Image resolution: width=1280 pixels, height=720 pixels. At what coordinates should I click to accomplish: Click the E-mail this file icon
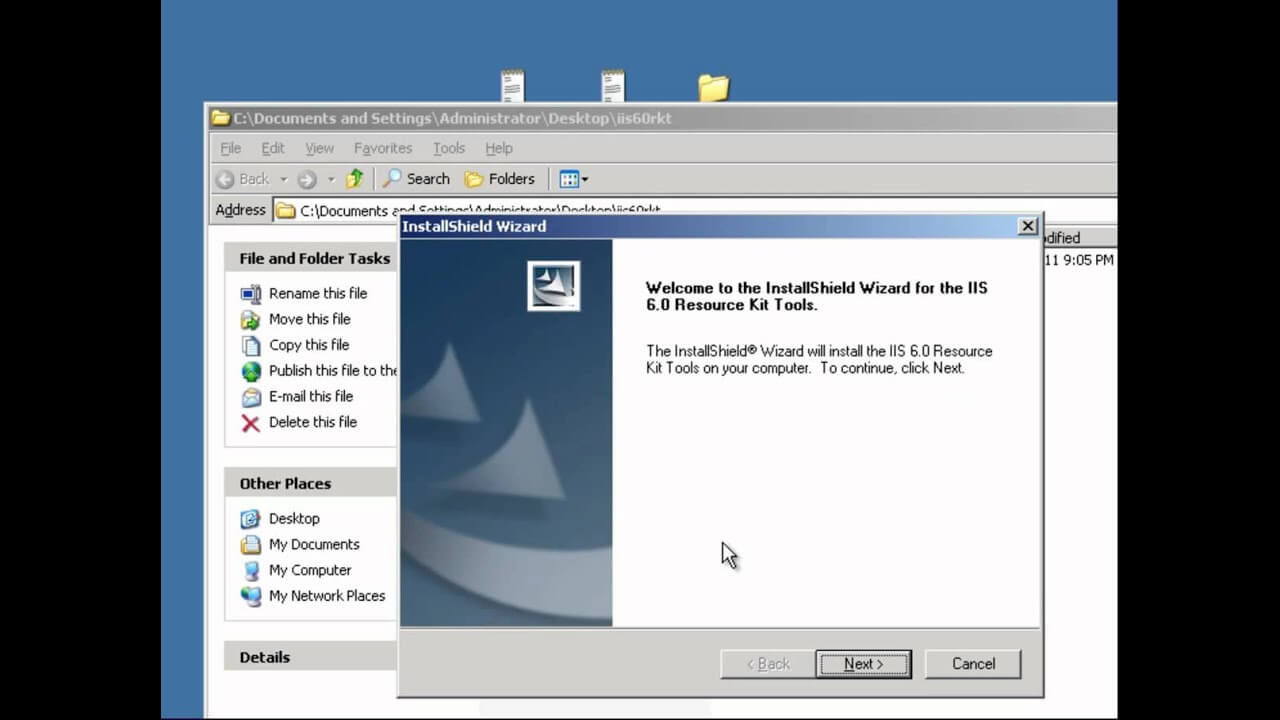251,397
